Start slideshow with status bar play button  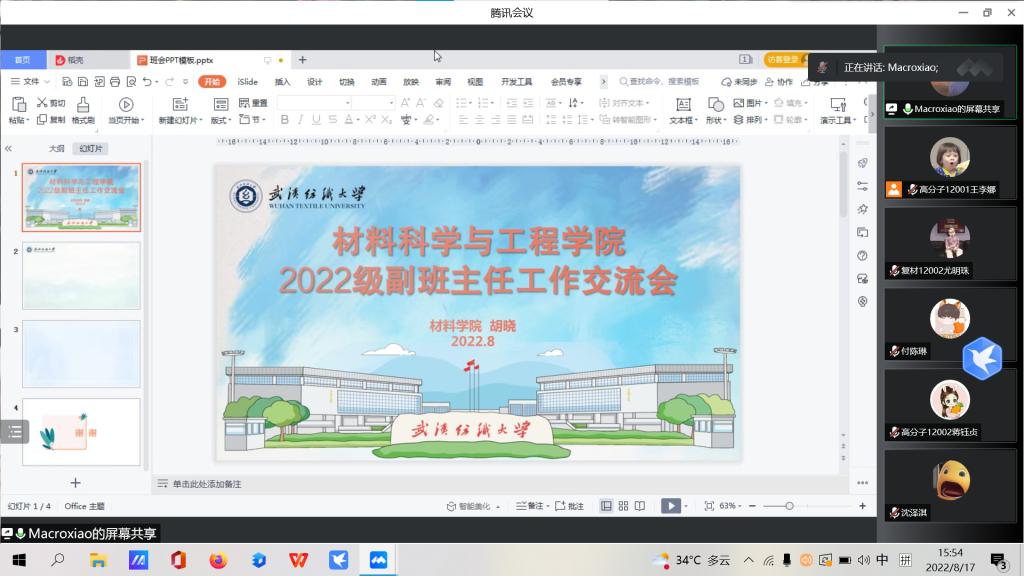(671, 506)
